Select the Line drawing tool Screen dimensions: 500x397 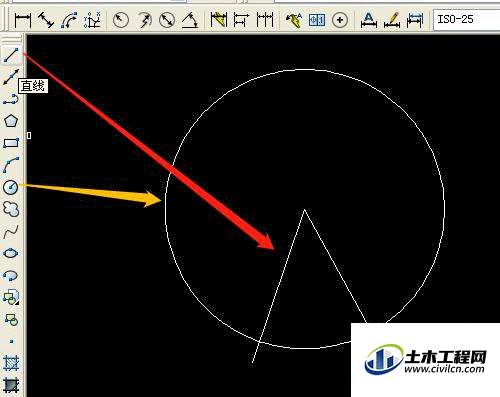pyautogui.click(x=11, y=55)
